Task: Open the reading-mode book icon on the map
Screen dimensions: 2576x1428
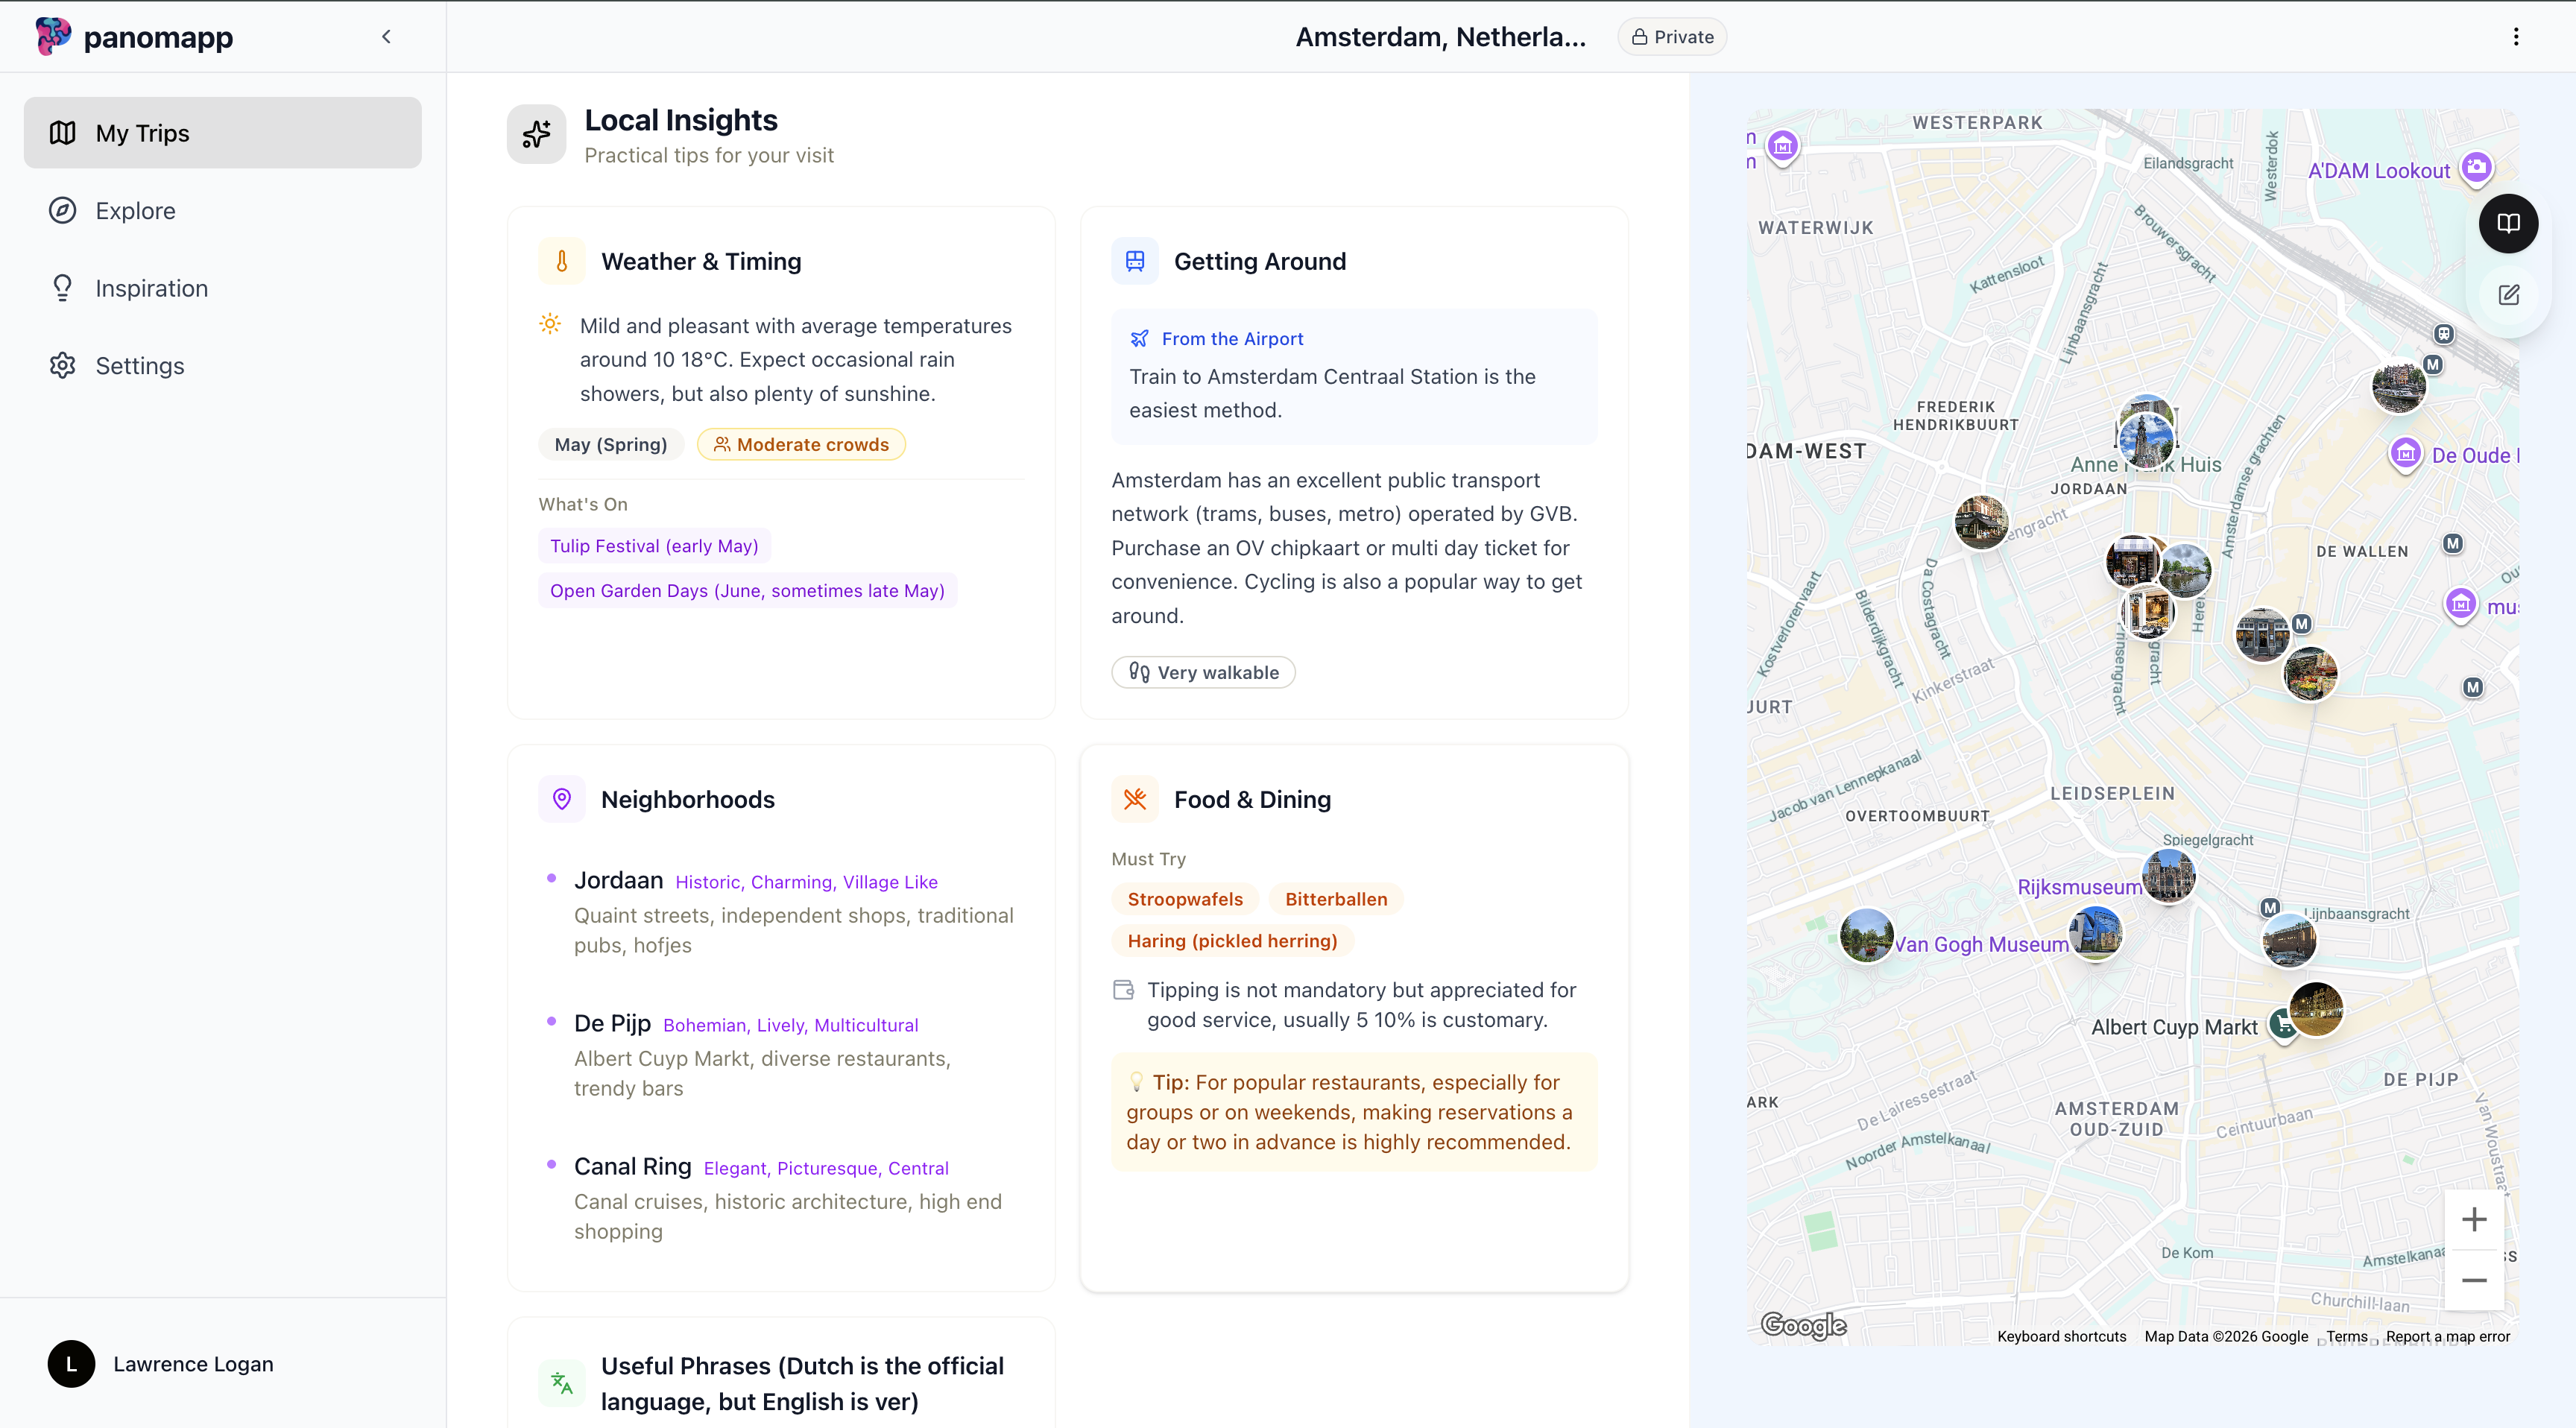Action: [2508, 223]
